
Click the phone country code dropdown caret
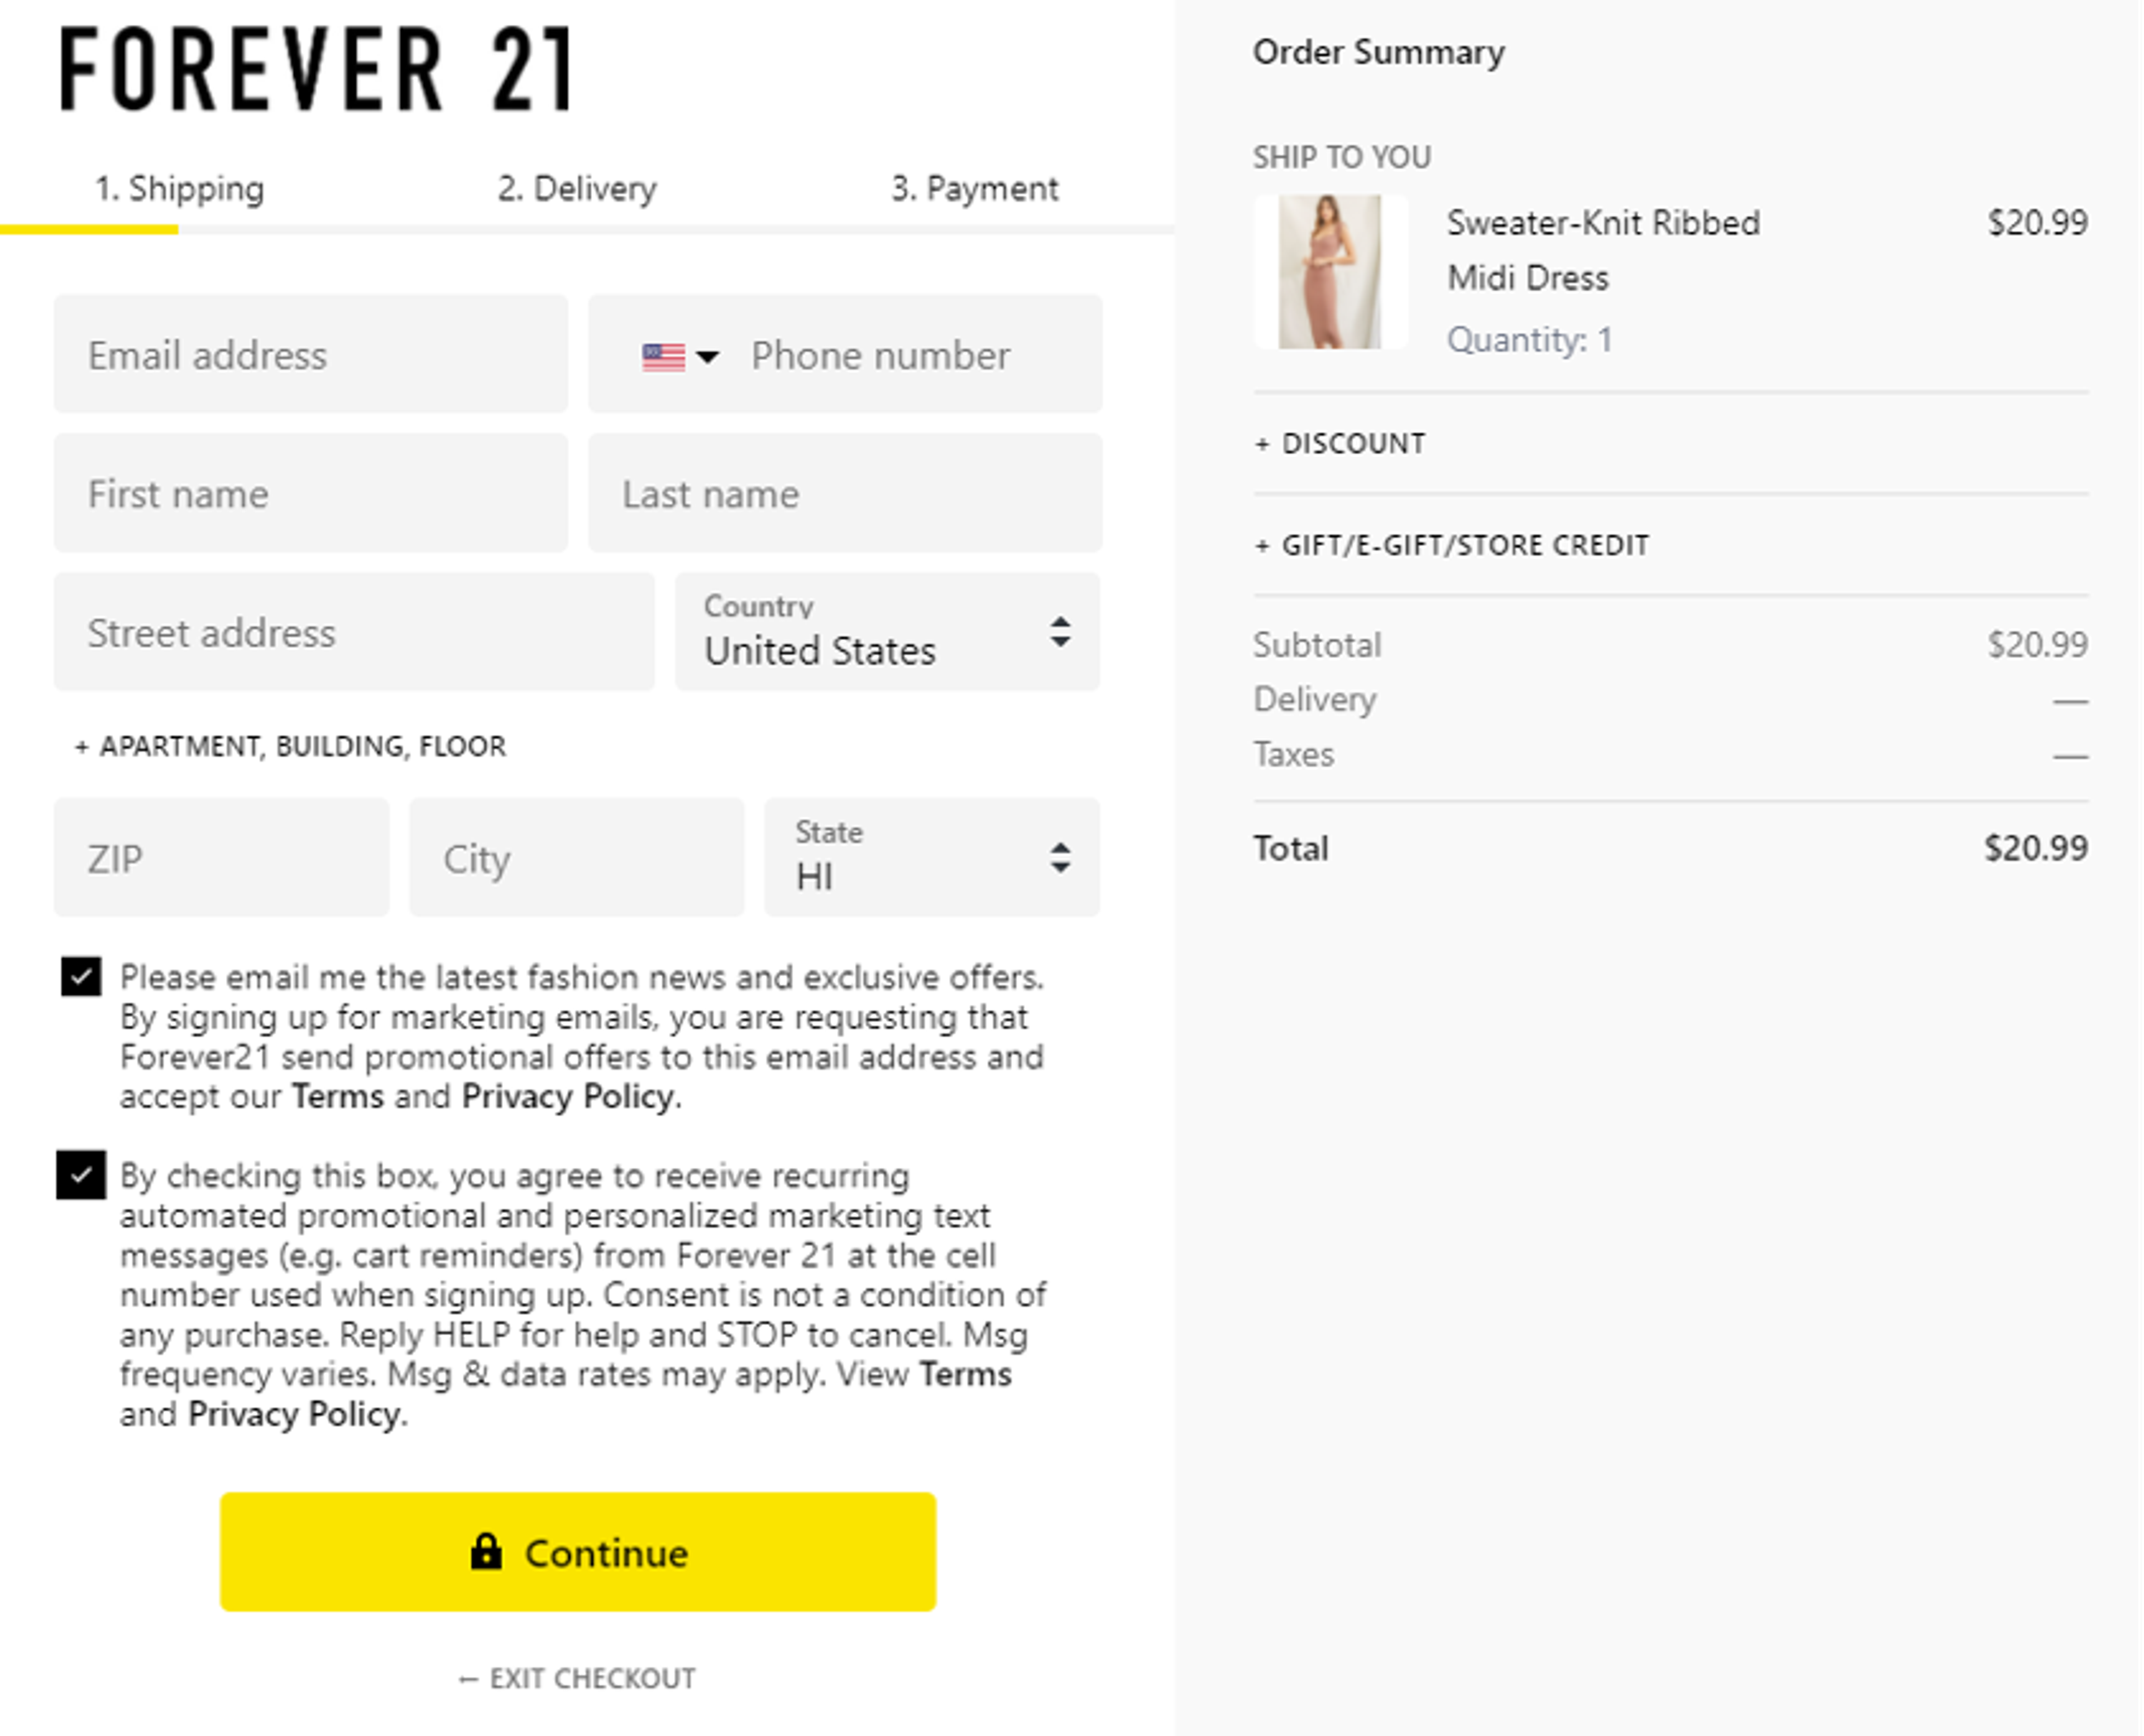click(708, 356)
